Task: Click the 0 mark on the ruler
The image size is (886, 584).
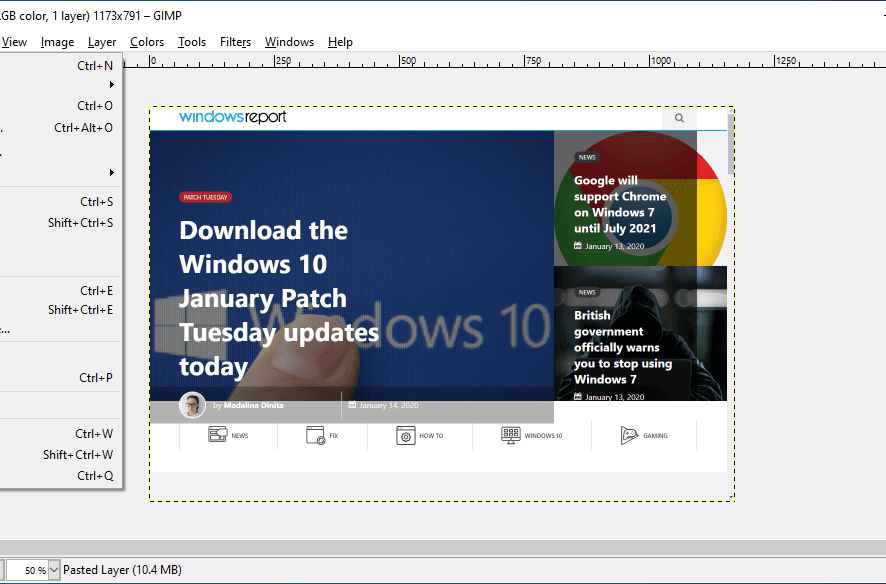Action: pyautogui.click(x=153, y=60)
